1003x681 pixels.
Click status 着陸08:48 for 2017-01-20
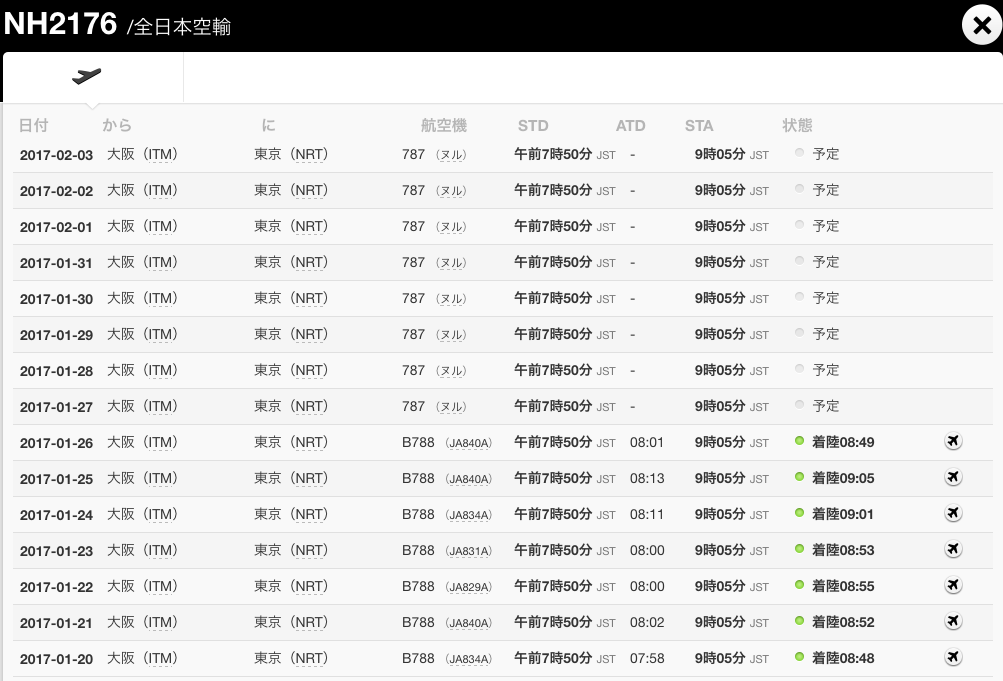pyautogui.click(x=843, y=658)
